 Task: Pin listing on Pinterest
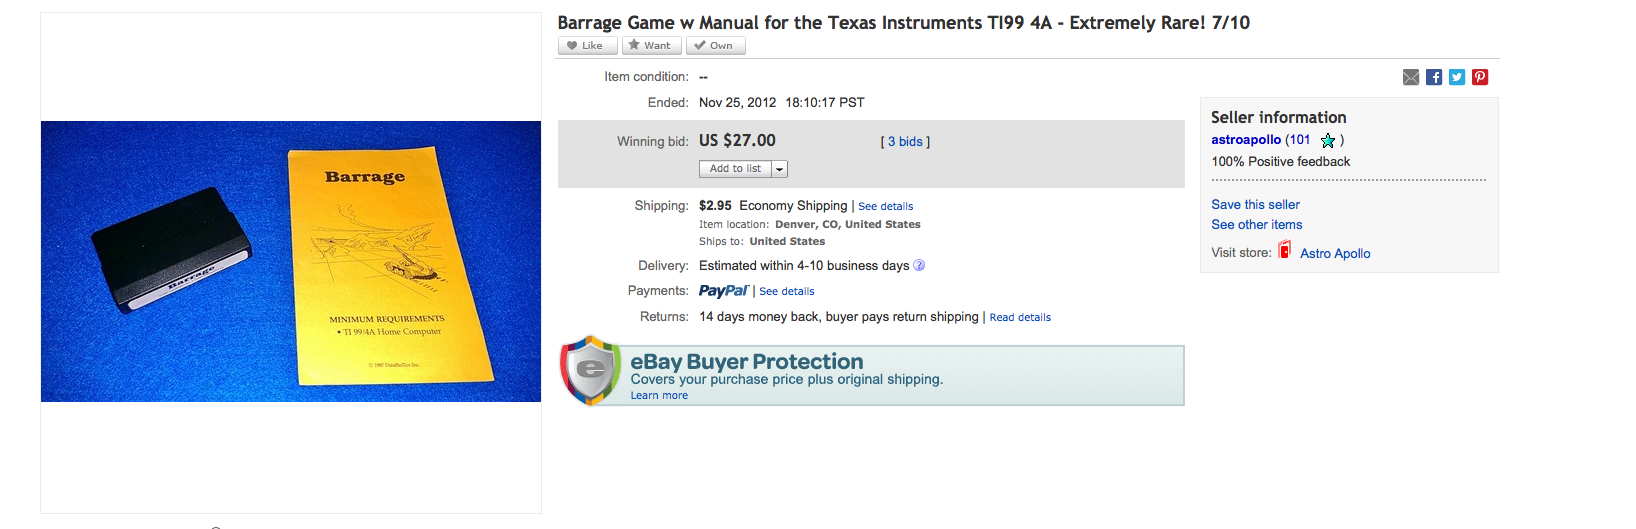[x=1480, y=77]
